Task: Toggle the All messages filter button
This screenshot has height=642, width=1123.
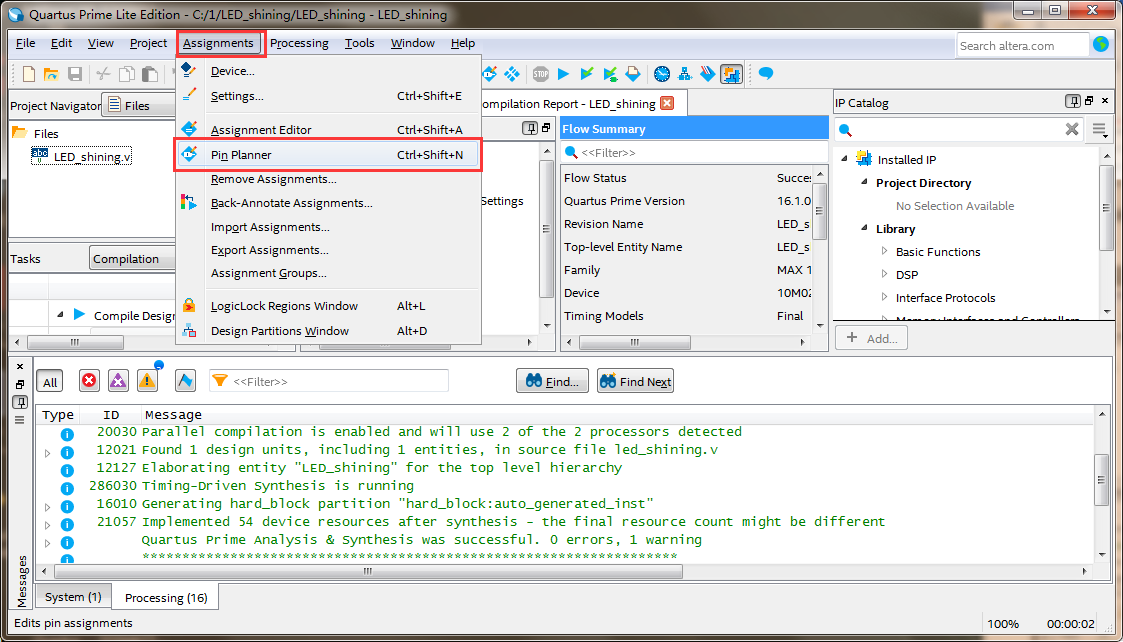Action: (x=49, y=382)
